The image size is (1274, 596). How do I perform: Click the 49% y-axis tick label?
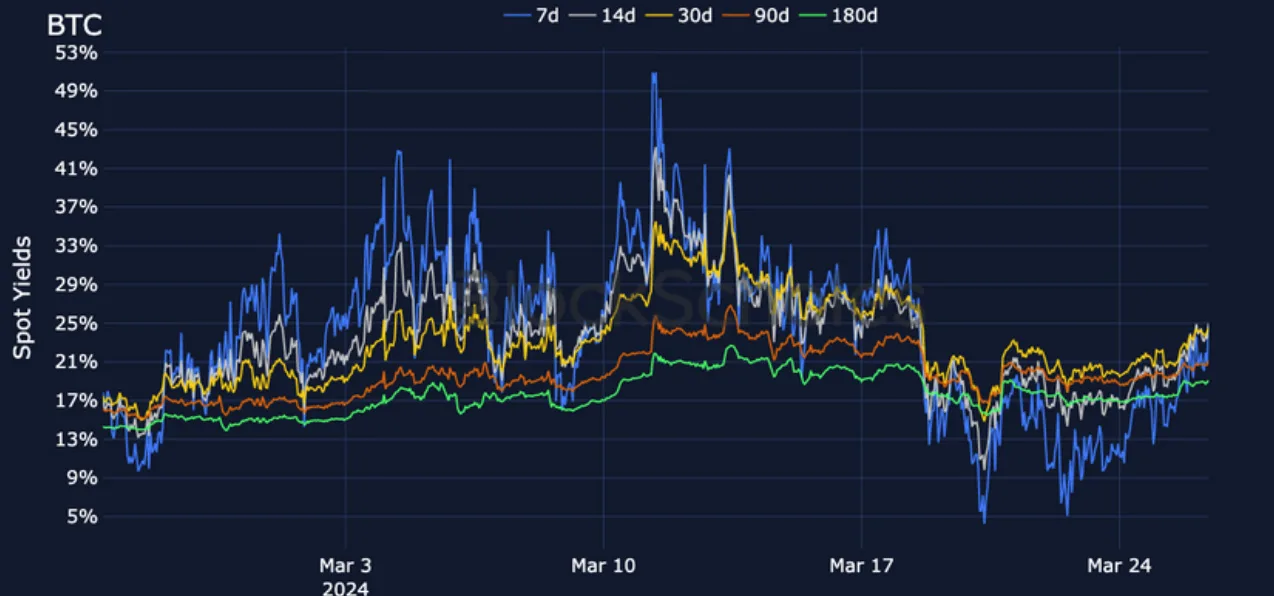[x=77, y=91]
